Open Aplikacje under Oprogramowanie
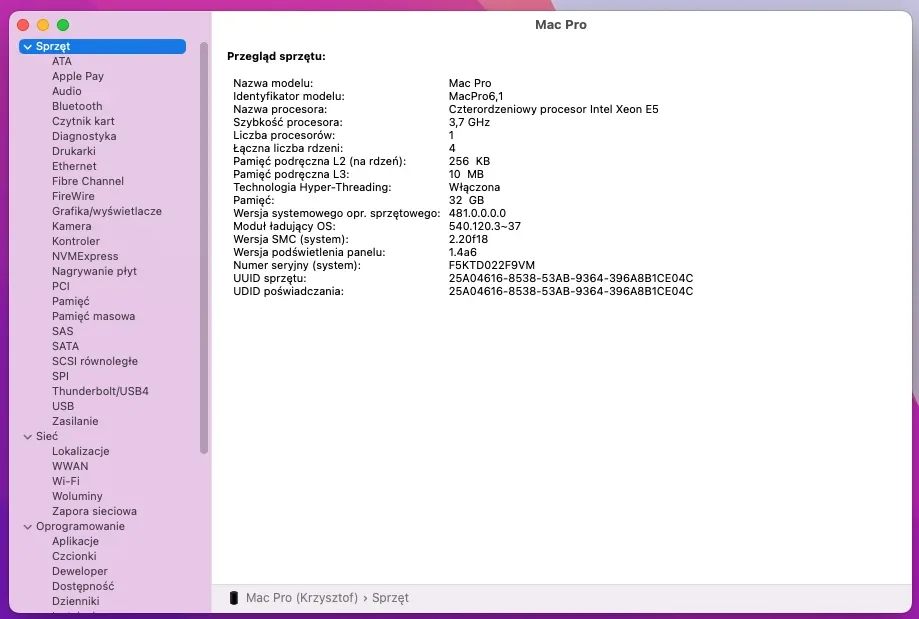 (75, 541)
